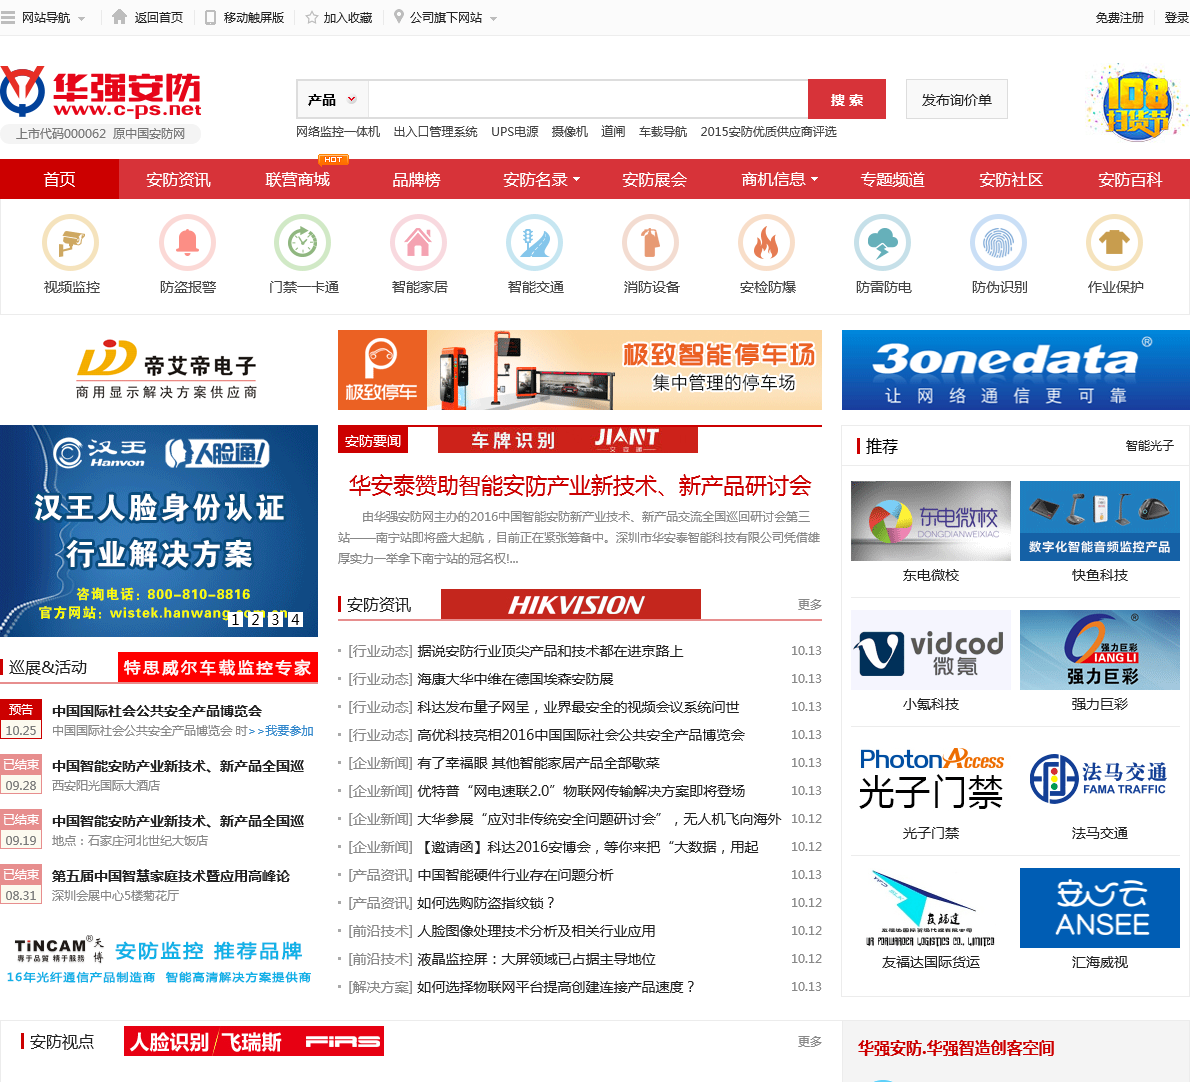The width and height of the screenshot is (1190, 1082).
Task: Click search suggestion 车载导航
Action: coord(663,131)
